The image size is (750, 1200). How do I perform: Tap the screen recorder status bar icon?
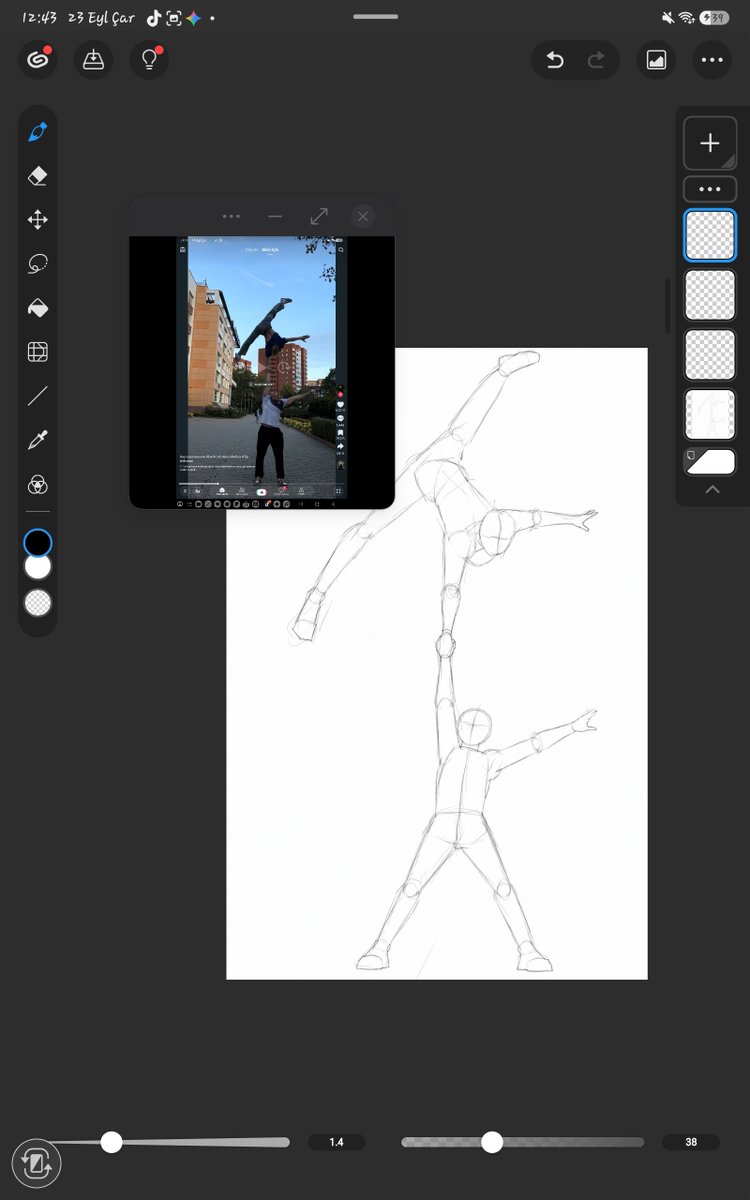pyautogui.click(x=173, y=18)
